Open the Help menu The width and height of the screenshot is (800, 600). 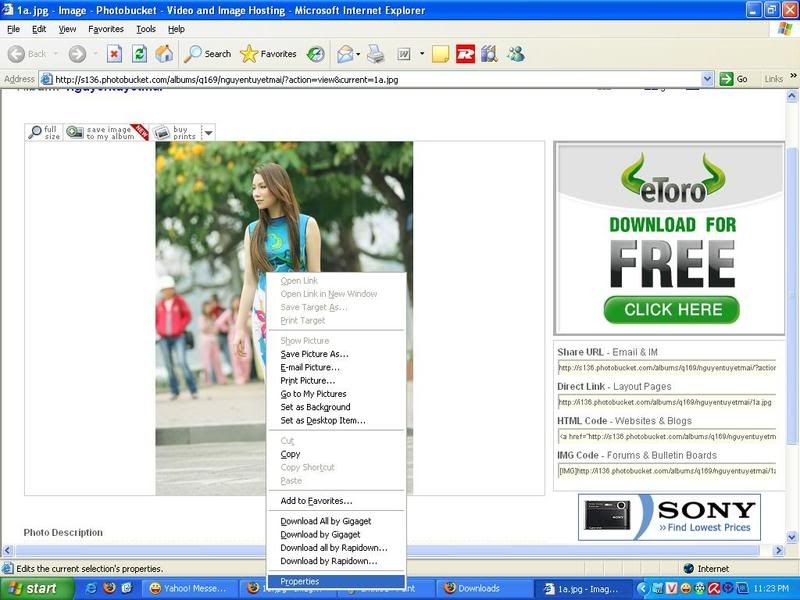click(x=177, y=29)
